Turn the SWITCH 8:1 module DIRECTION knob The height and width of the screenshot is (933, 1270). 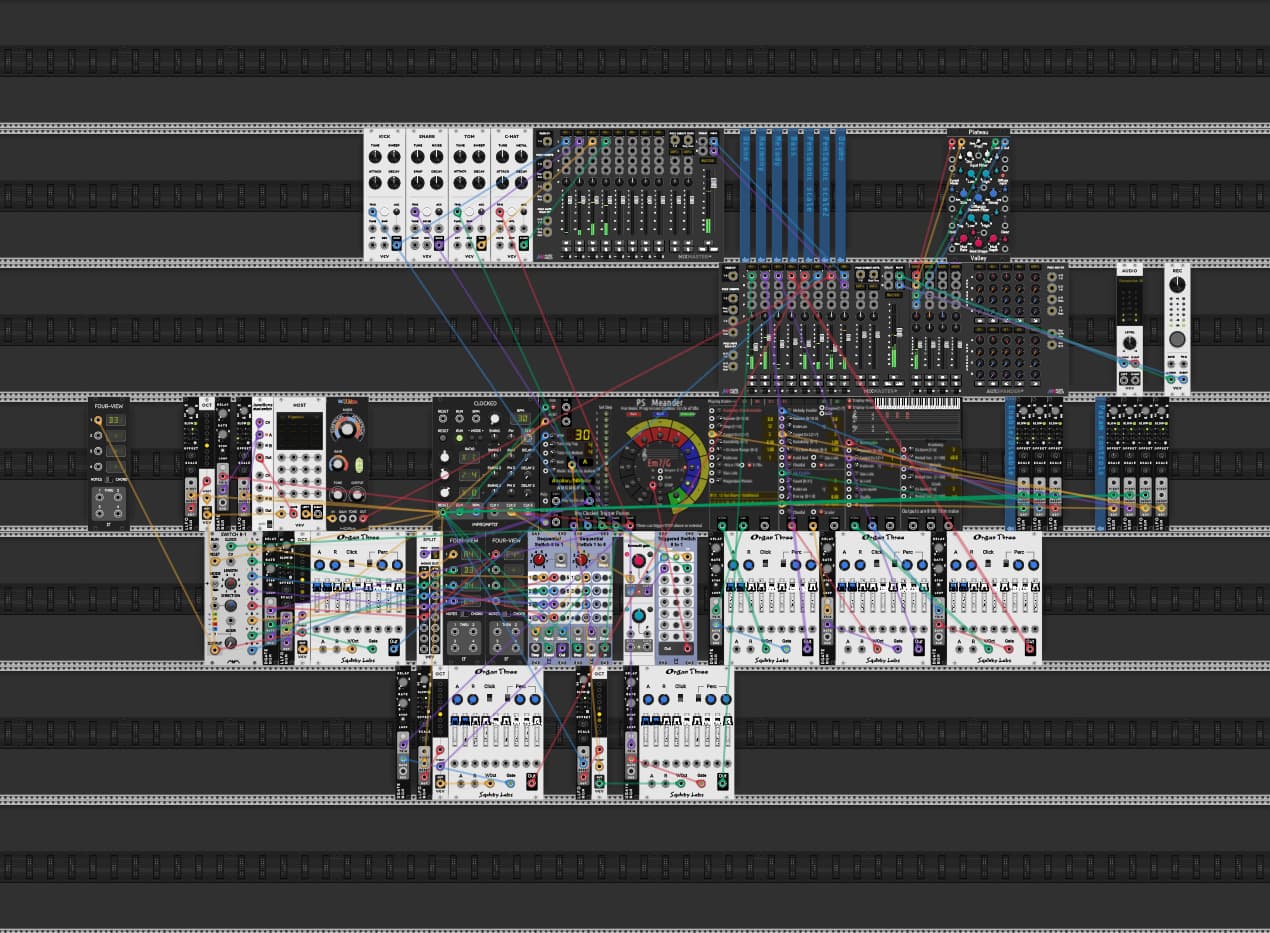[x=230, y=606]
